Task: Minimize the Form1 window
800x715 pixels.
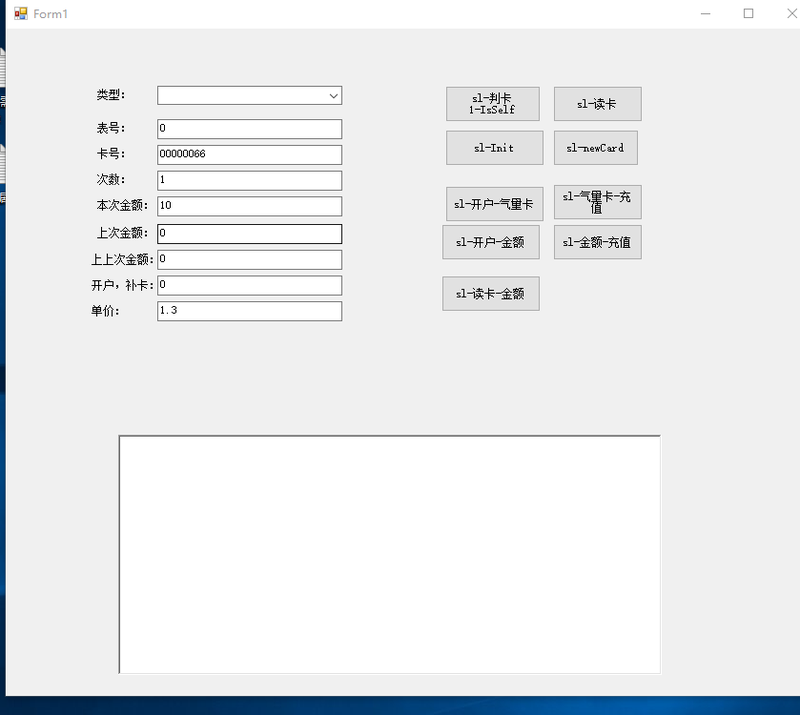Action: click(x=706, y=14)
